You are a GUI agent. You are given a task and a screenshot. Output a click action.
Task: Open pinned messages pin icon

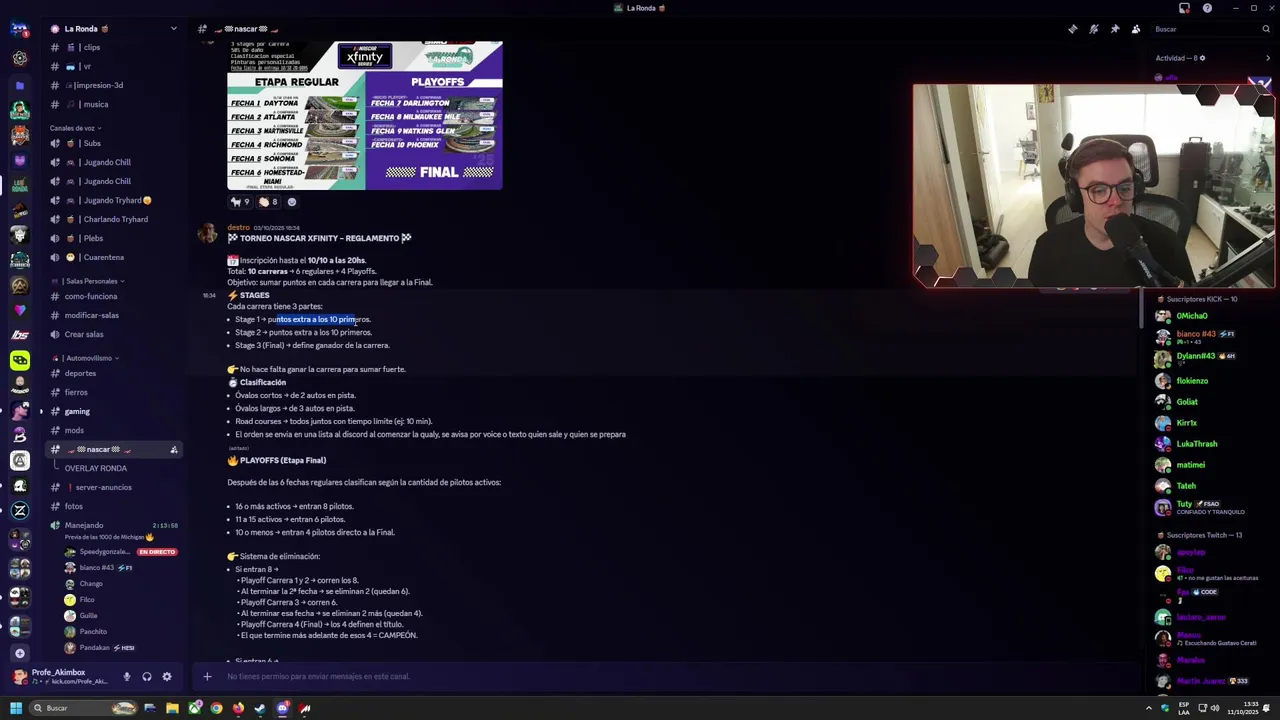[1115, 29]
